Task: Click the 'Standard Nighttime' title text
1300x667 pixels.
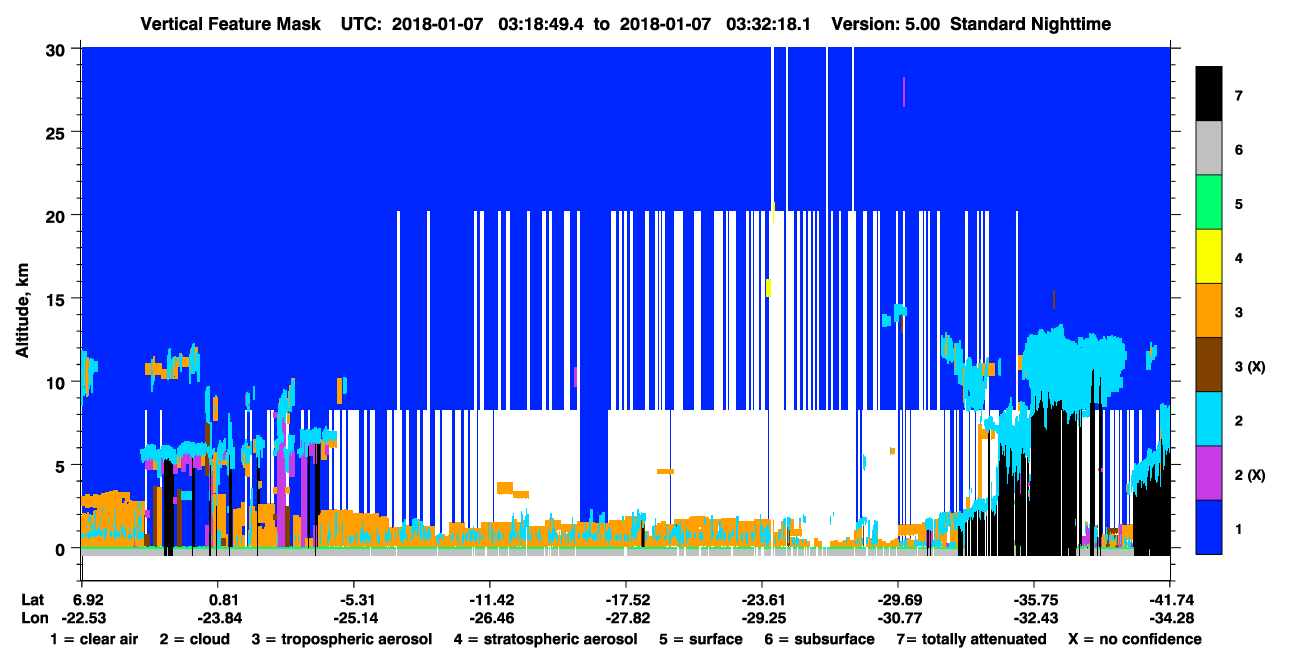Action: [1032, 24]
